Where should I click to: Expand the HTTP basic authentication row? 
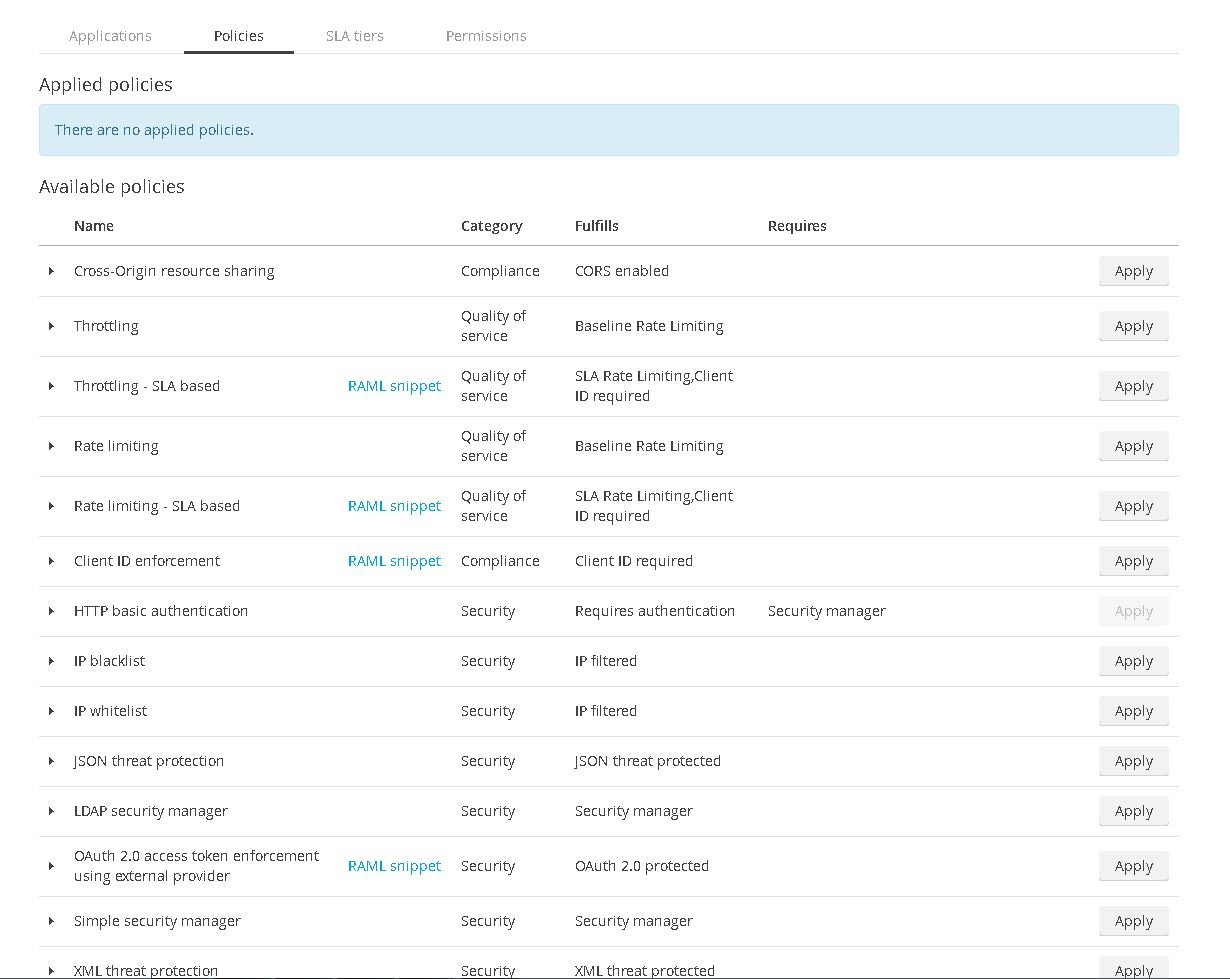(x=51, y=611)
